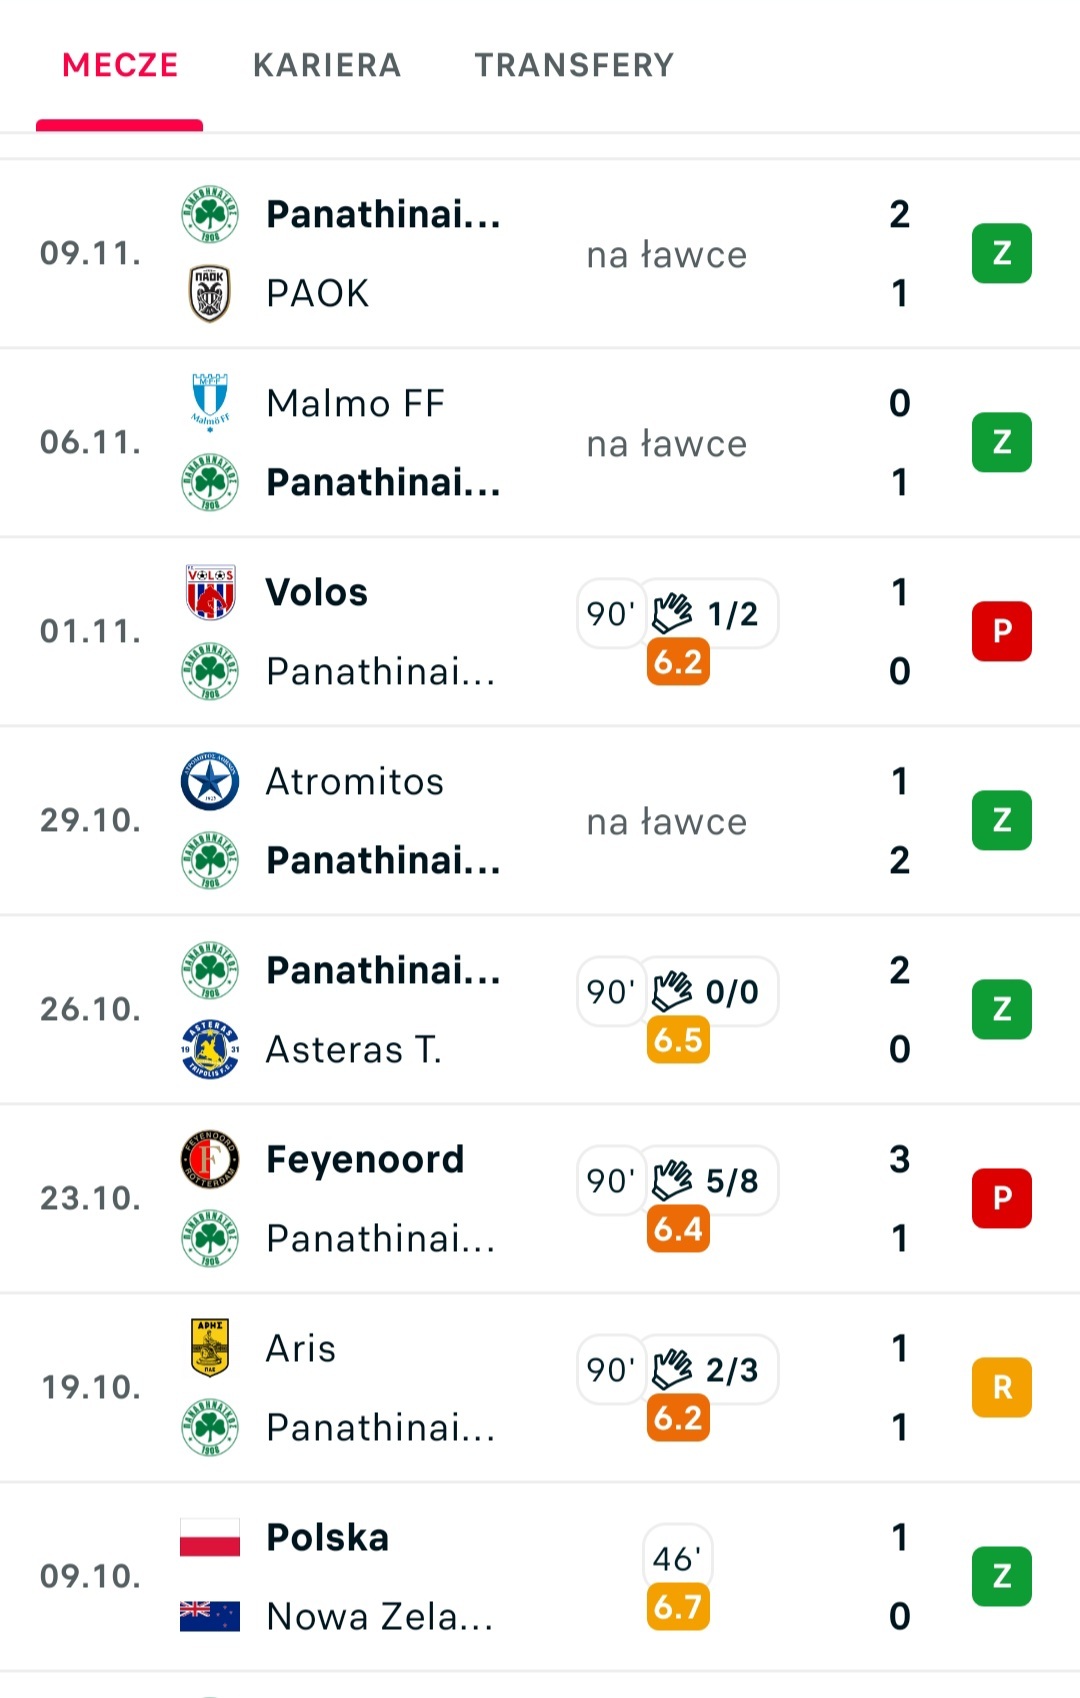Click the red P result badge for Volos
The height and width of the screenshot is (1698, 1080).
pos(1001,631)
